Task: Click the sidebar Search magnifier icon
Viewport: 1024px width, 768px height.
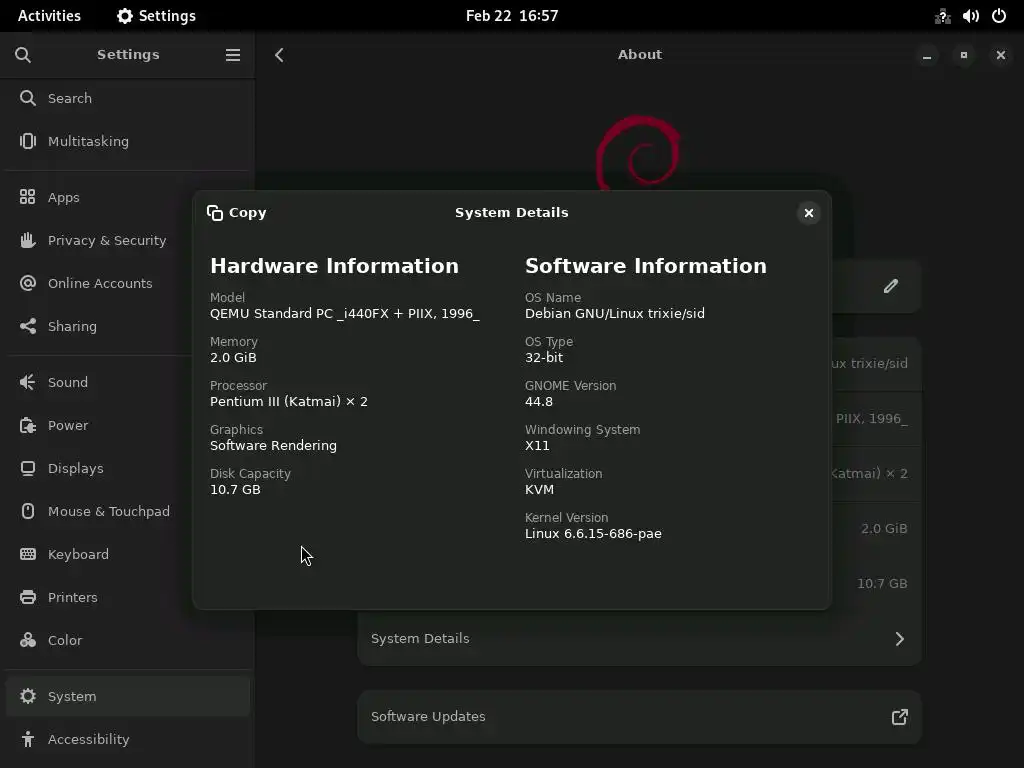Action: (27, 99)
